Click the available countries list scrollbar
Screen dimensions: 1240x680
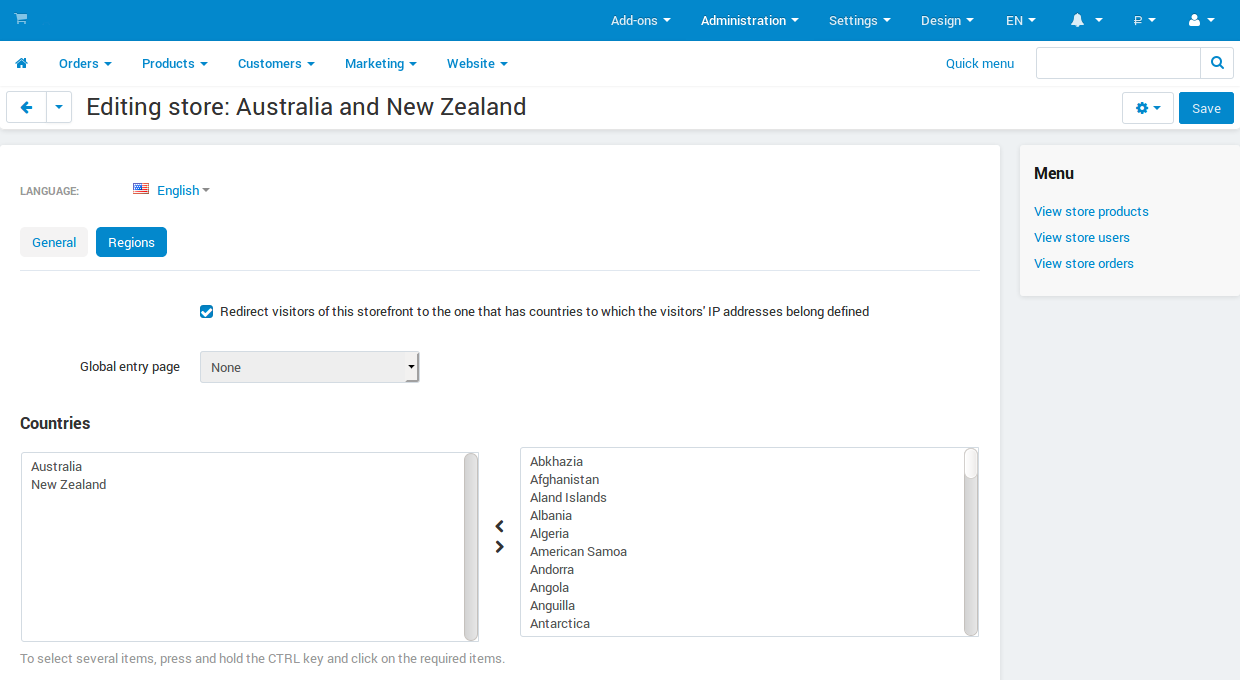971,541
